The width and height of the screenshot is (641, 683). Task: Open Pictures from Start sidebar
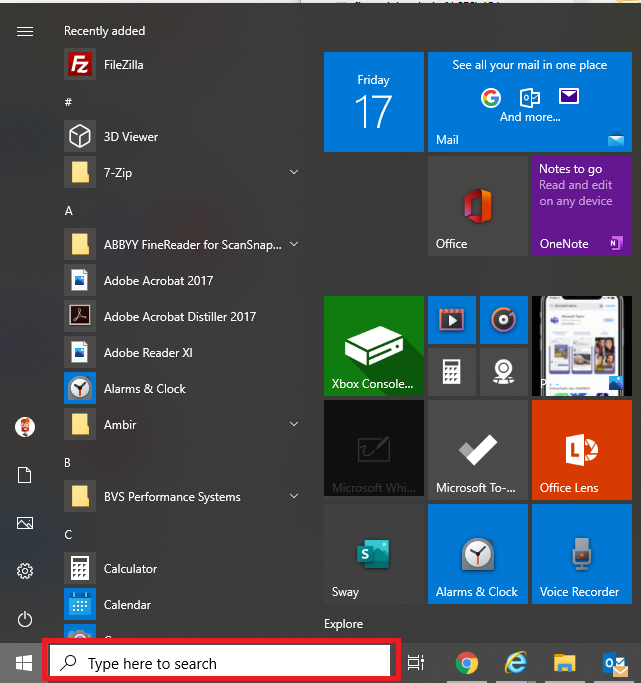tap(25, 523)
